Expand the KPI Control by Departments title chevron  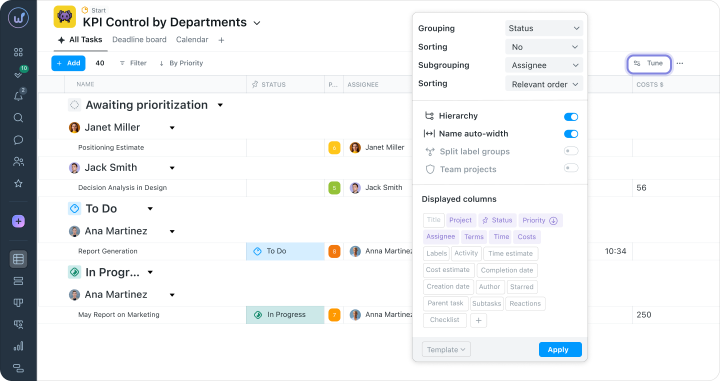click(257, 23)
